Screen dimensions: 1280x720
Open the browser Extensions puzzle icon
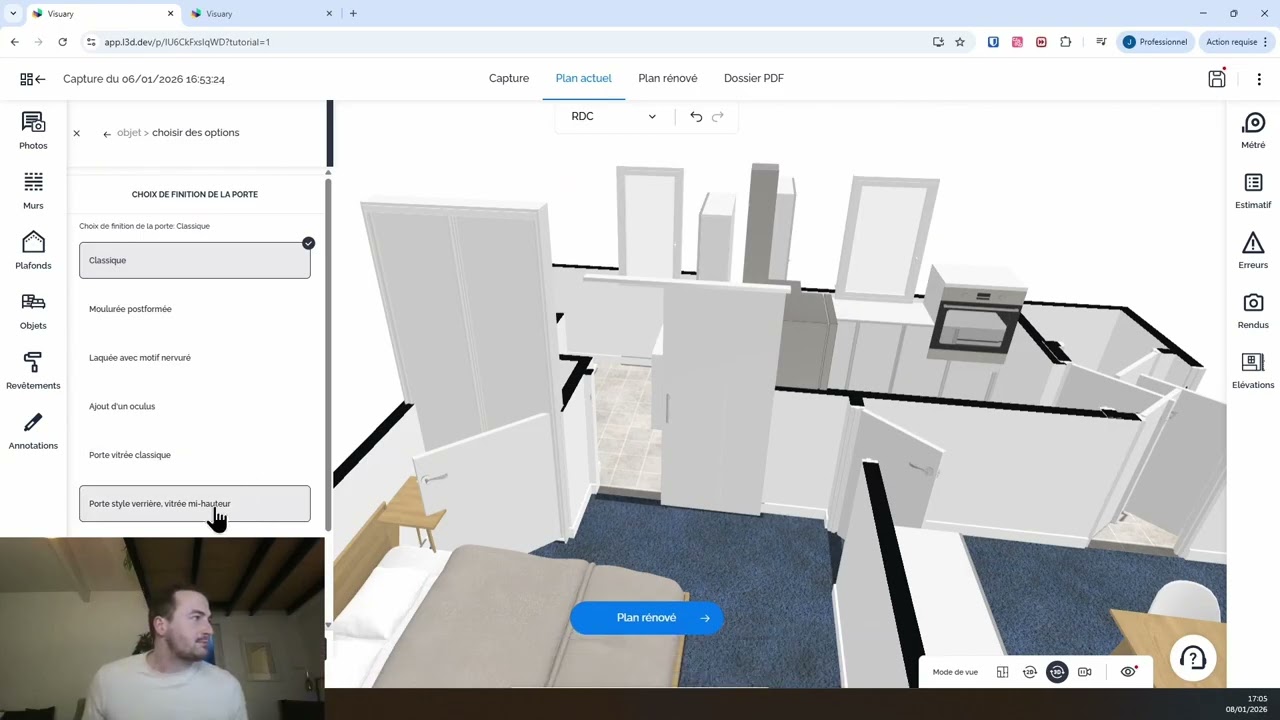coord(1065,42)
